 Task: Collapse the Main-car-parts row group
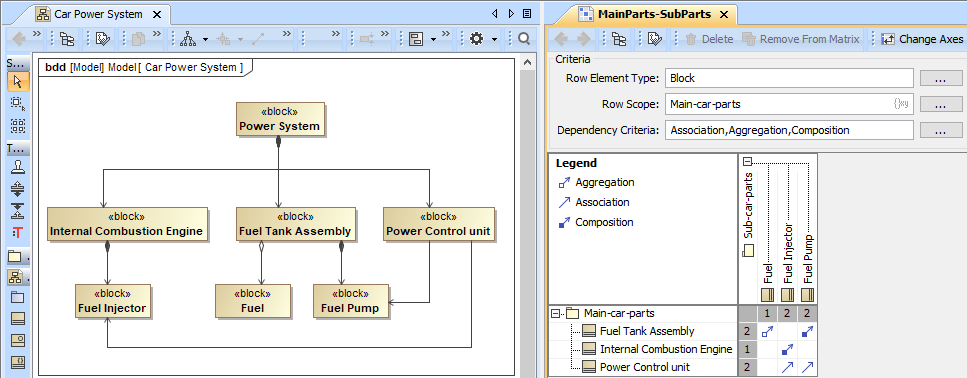[x=556, y=313]
